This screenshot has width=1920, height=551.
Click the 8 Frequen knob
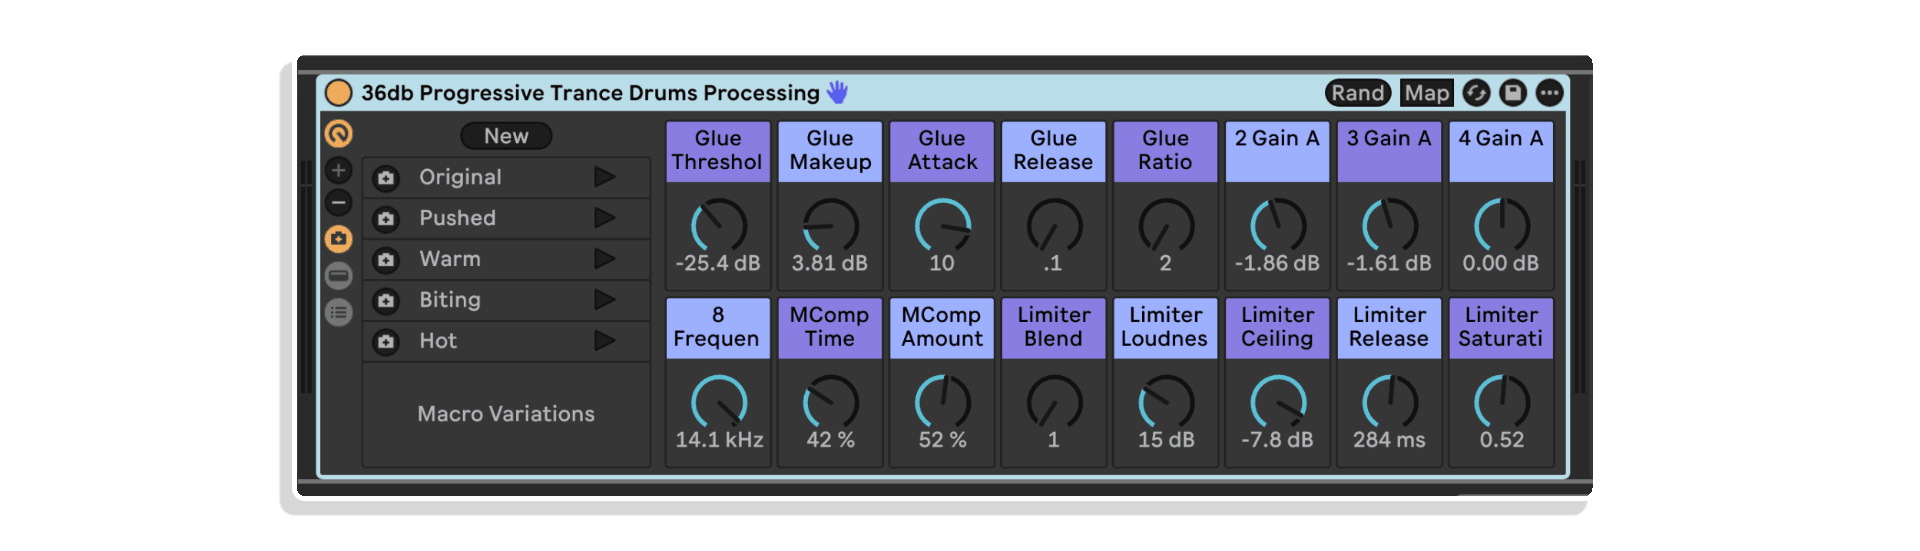tap(719, 402)
